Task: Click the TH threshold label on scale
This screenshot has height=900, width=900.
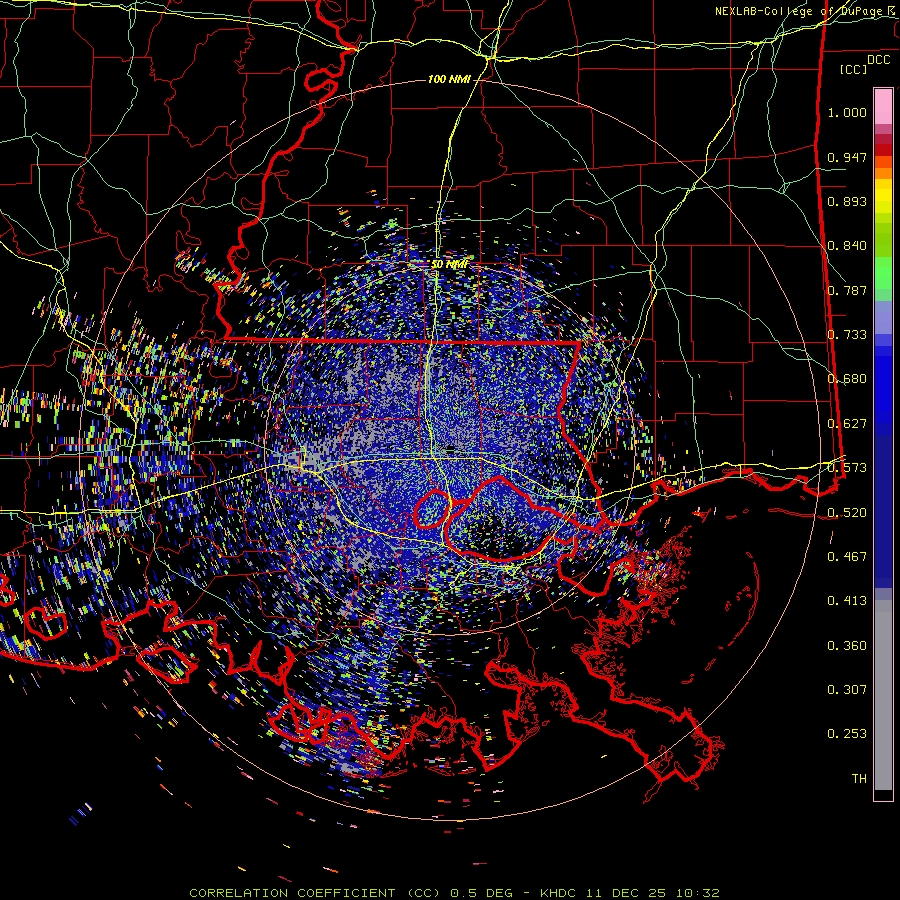Action: 859,779
